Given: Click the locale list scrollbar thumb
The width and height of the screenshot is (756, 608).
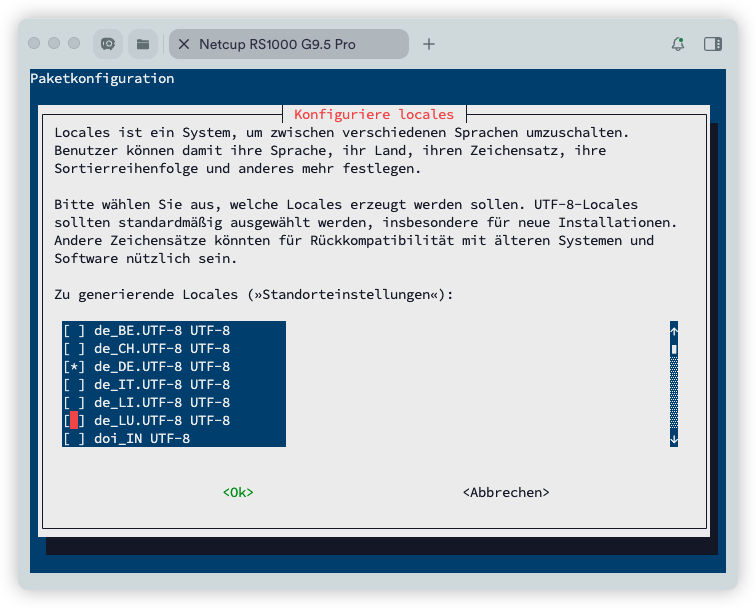Looking at the screenshot, I should tap(674, 349).
